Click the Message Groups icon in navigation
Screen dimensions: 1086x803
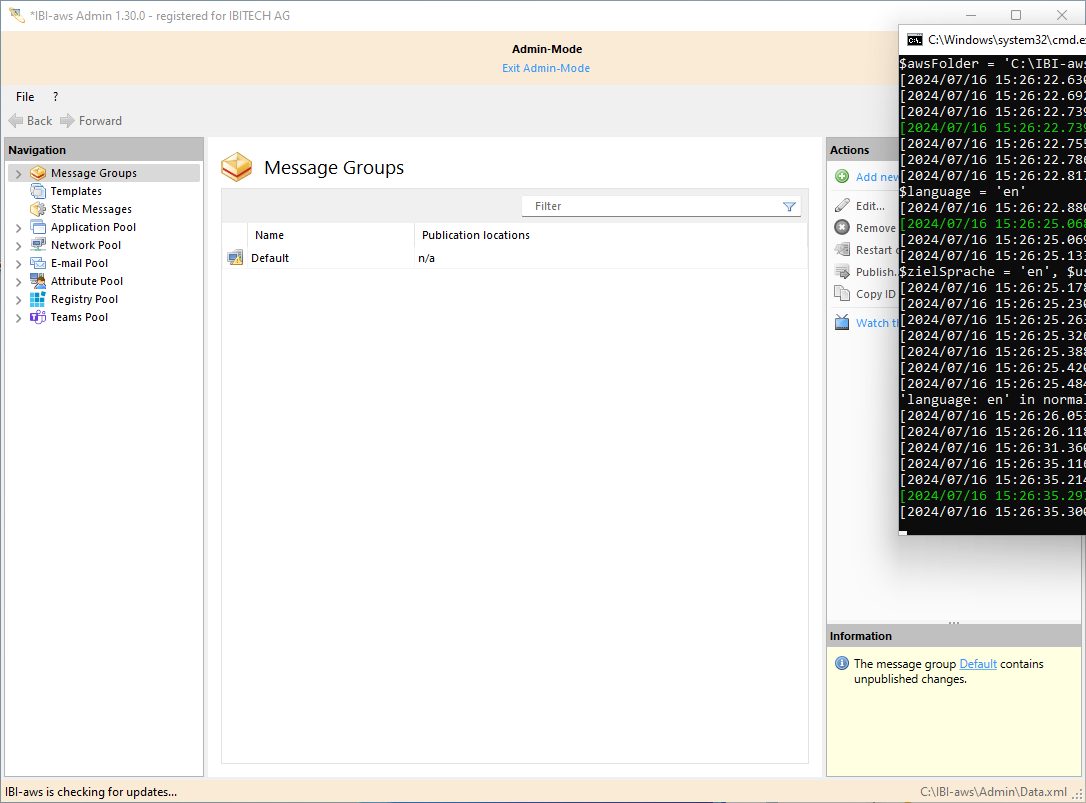tap(38, 173)
